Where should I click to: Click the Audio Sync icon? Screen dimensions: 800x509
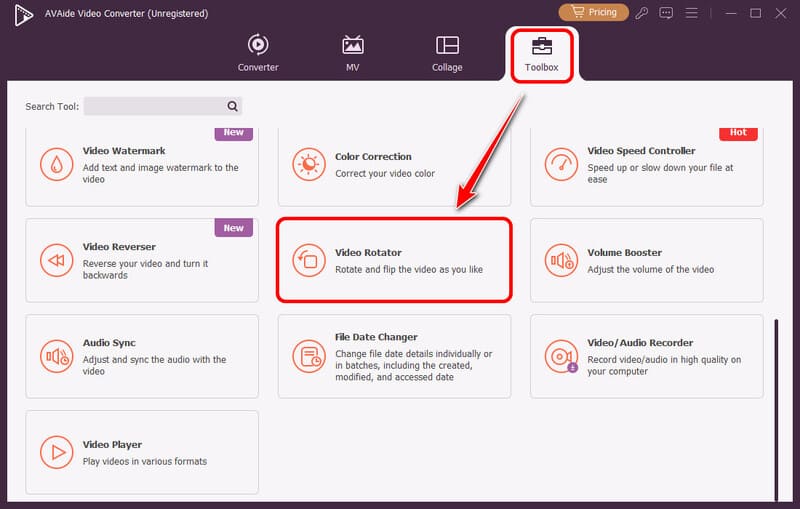click(57, 356)
